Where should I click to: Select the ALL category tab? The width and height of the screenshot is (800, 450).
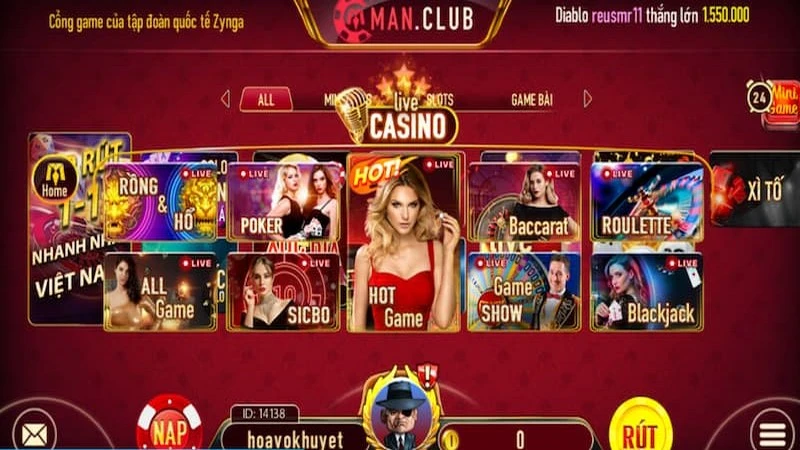tap(266, 99)
